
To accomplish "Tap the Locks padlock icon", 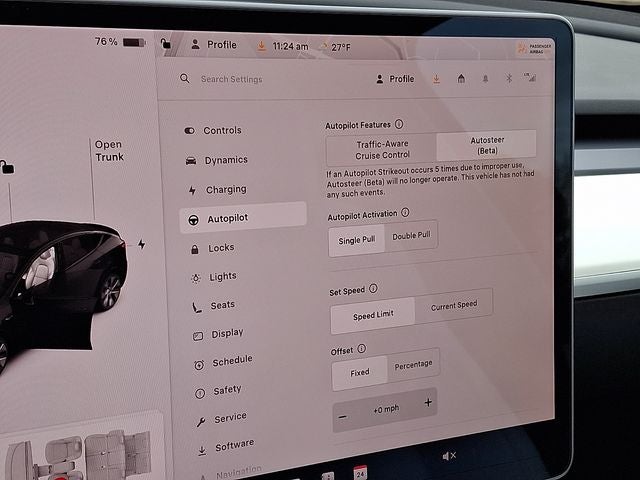I will click(x=193, y=249).
